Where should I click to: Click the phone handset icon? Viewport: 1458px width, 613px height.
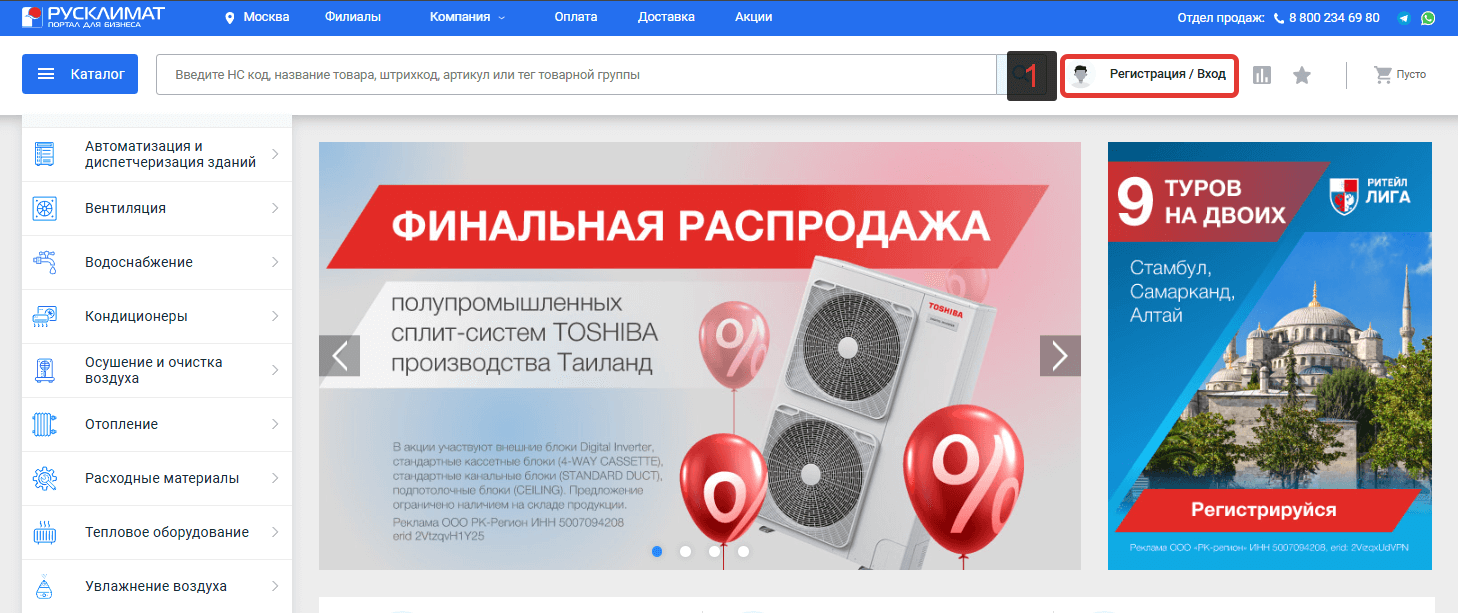click(1278, 18)
